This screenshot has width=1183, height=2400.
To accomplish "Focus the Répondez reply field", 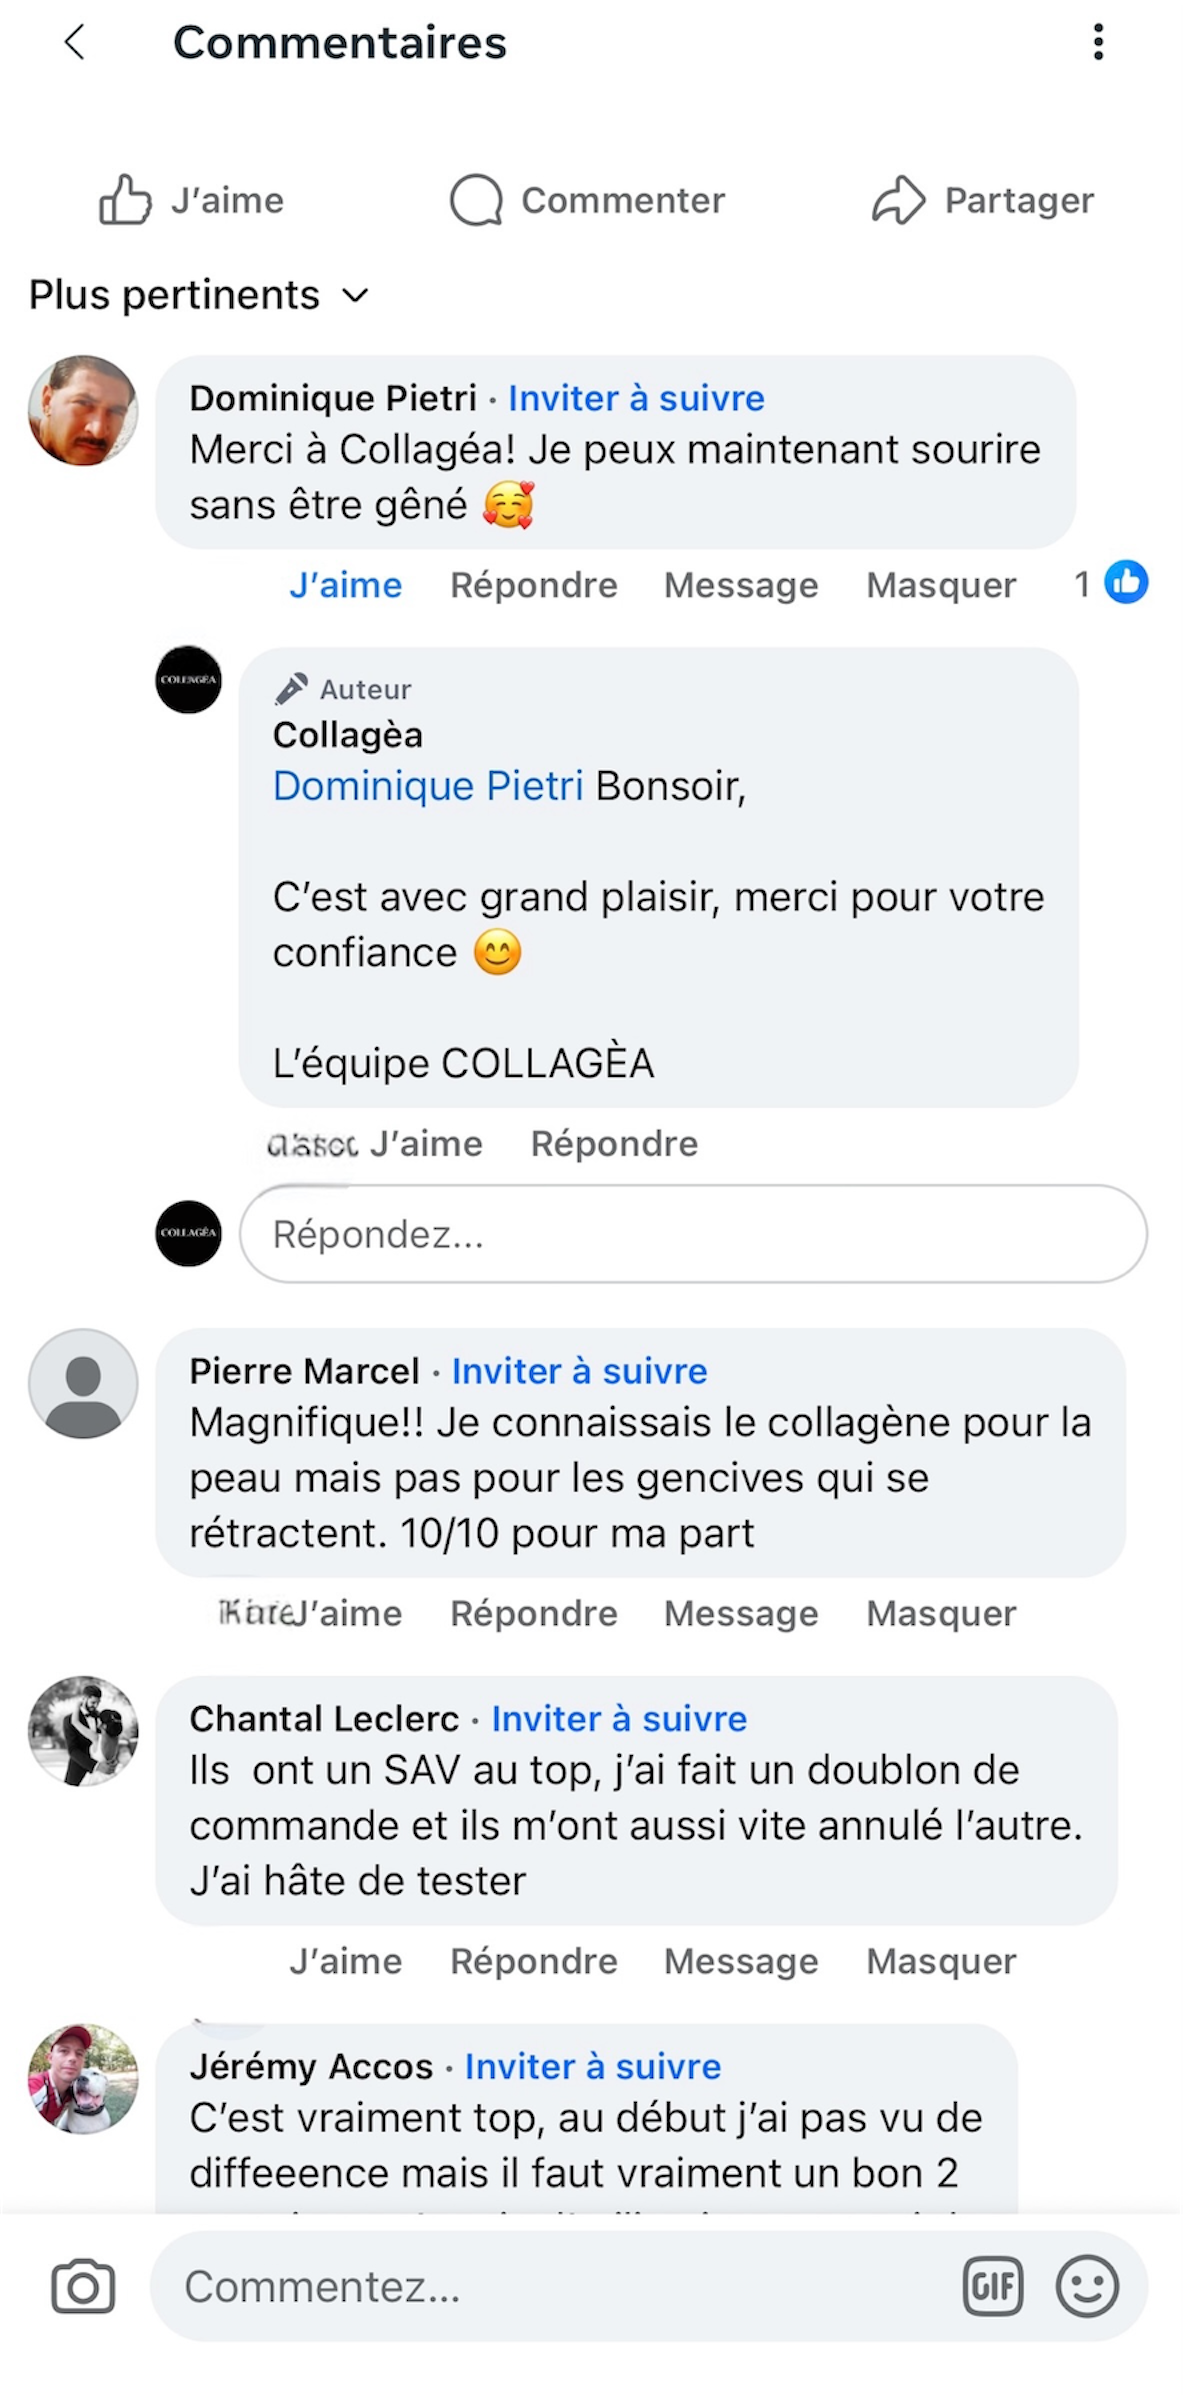I will point(692,1234).
